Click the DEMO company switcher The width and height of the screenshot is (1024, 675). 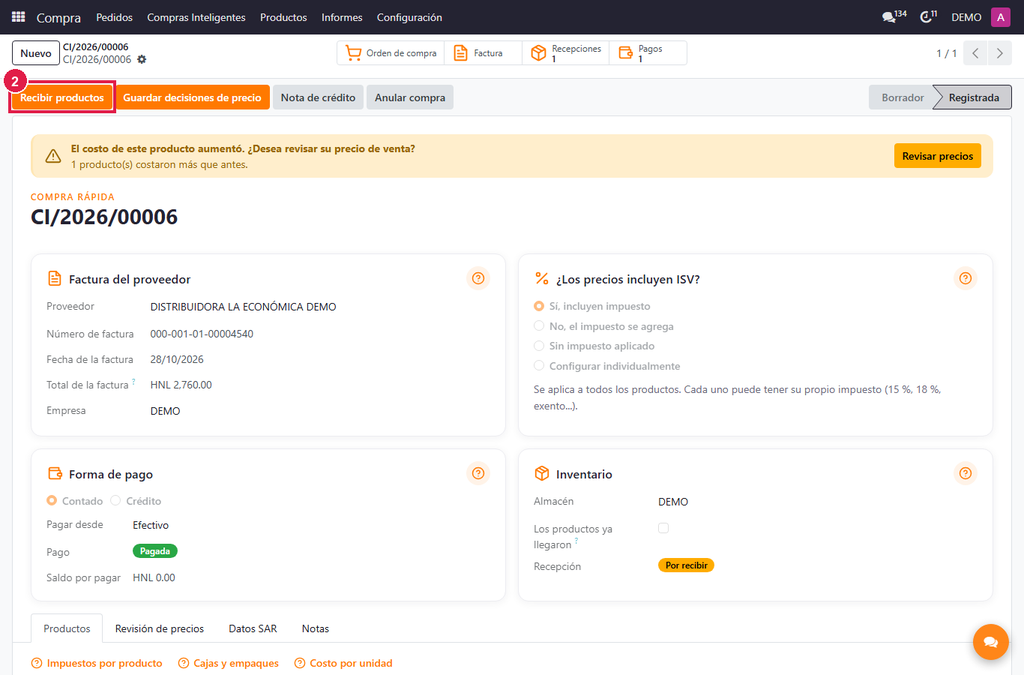coord(966,18)
